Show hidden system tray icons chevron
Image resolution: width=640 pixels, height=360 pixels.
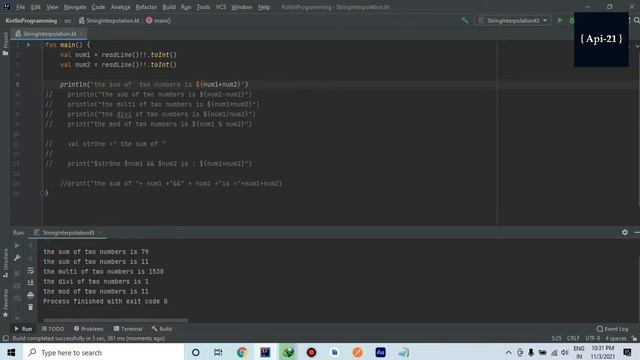[x=508, y=352]
